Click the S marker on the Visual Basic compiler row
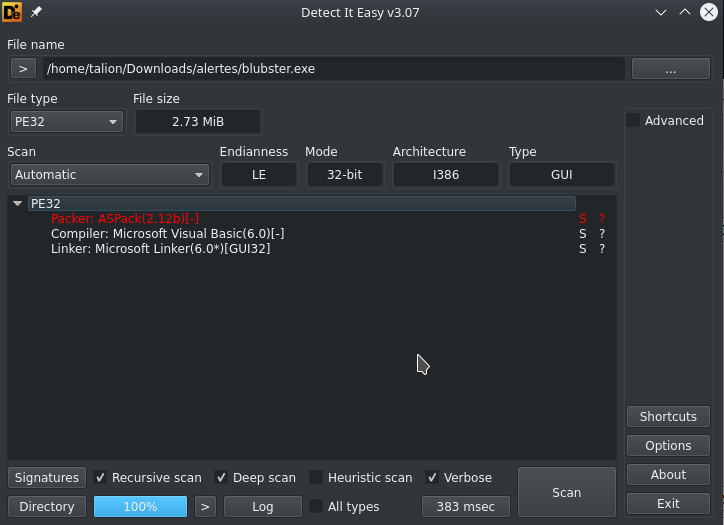724x525 pixels. tap(582, 233)
